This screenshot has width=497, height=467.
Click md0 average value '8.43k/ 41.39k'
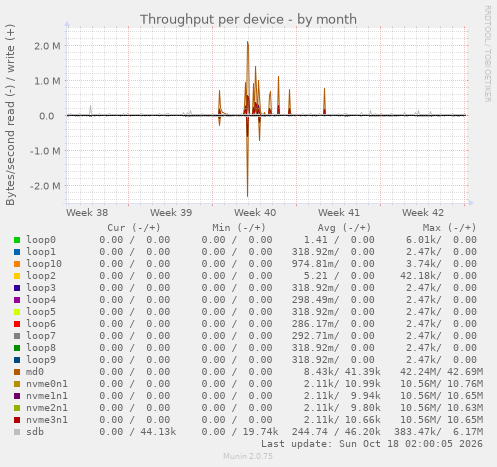(342, 372)
